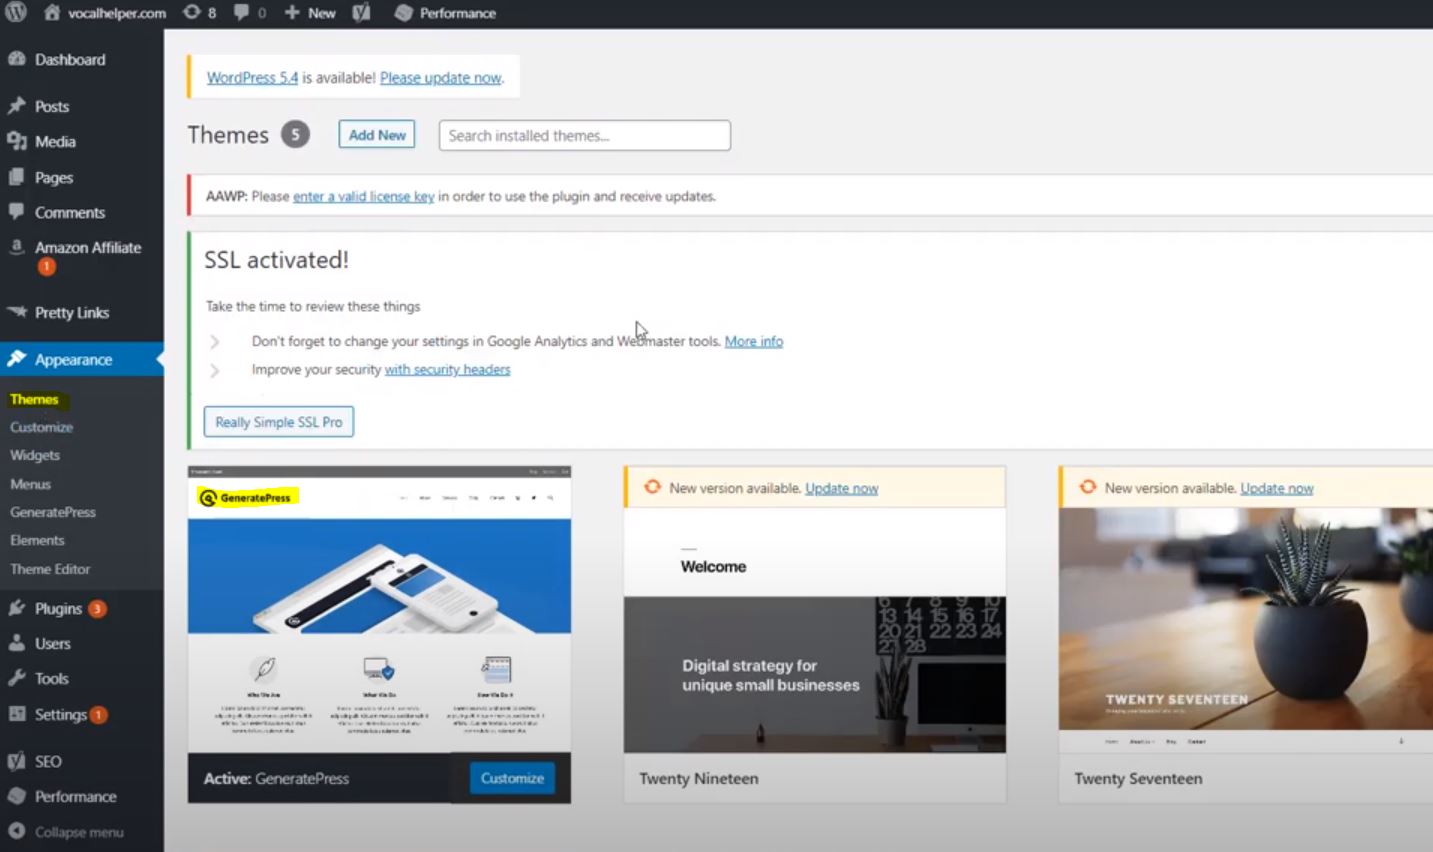Image resolution: width=1433 pixels, height=852 pixels.
Task: Open the Tools wrench icon
Action: click(x=17, y=678)
